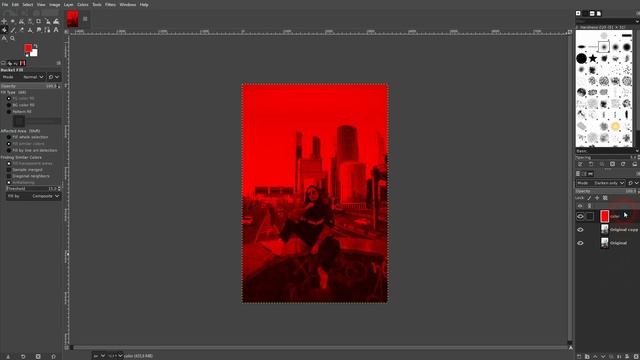Click the brush filter input field
Image resolution: width=640 pixels, height=360 pixels.
[605, 21]
